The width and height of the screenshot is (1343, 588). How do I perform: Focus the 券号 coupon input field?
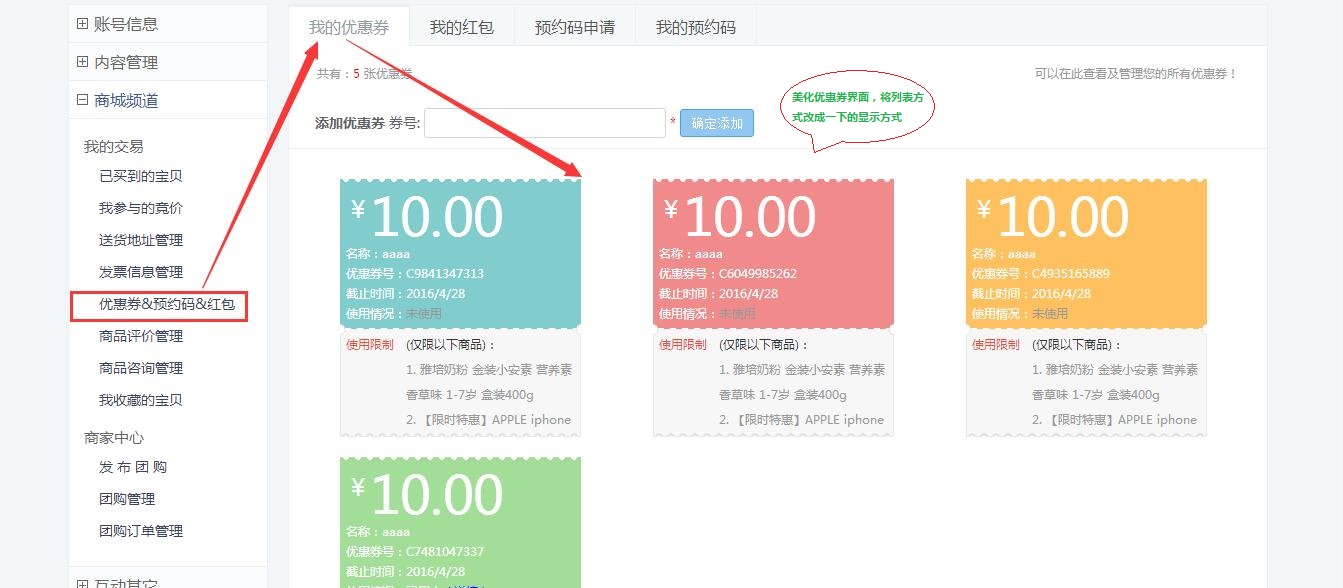point(545,123)
